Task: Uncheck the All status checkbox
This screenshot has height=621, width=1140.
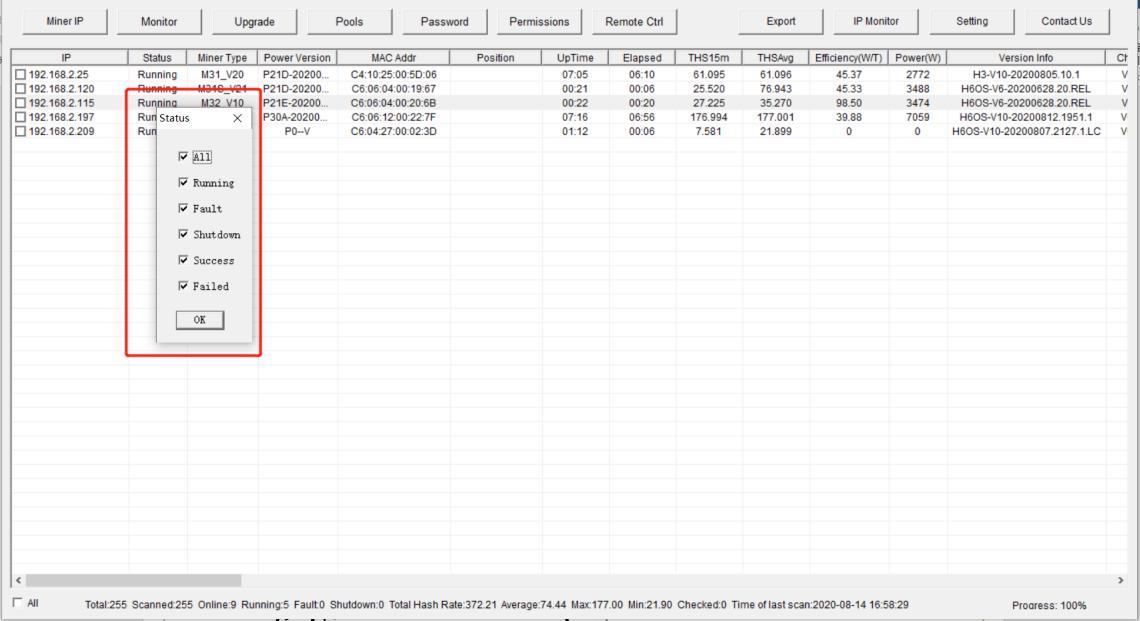Action: (182, 157)
